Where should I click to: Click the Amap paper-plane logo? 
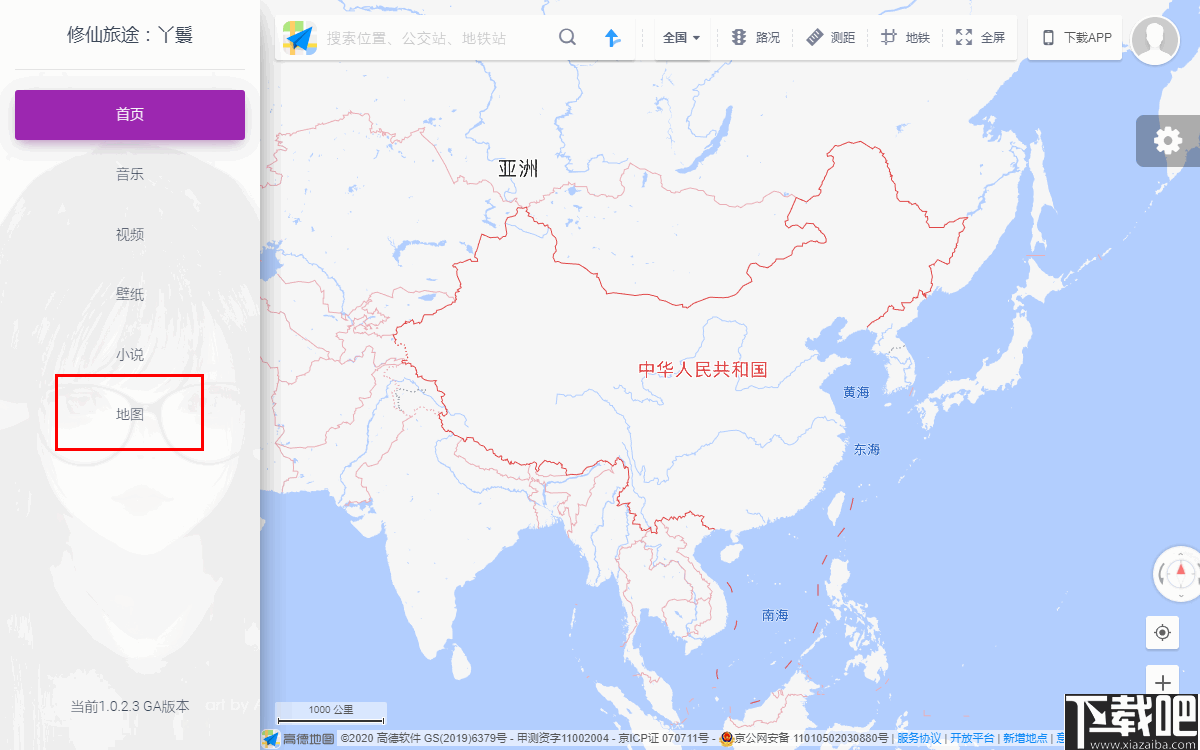coord(298,37)
